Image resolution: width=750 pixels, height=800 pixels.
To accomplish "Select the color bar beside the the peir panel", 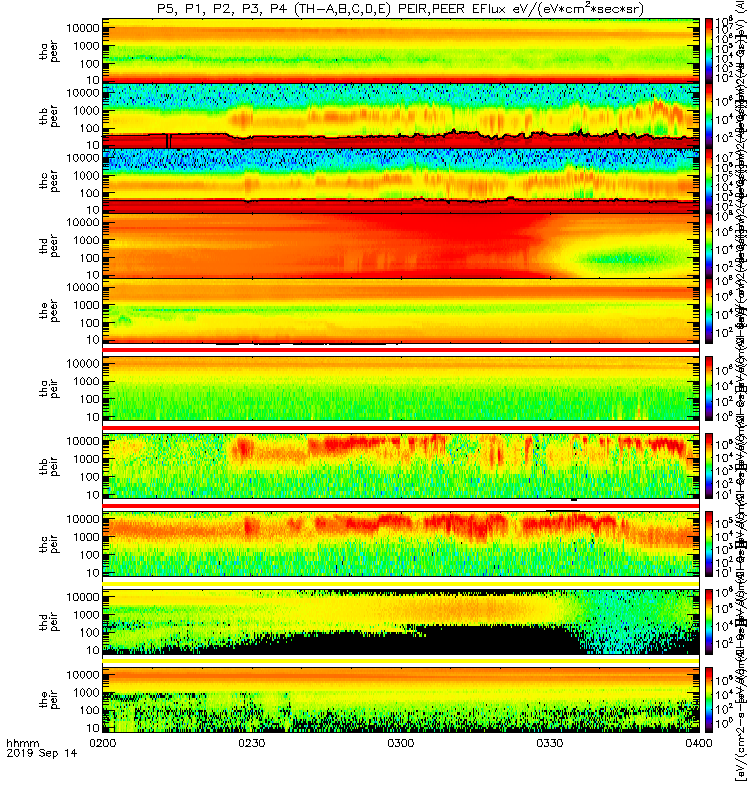I will tap(709, 699).
